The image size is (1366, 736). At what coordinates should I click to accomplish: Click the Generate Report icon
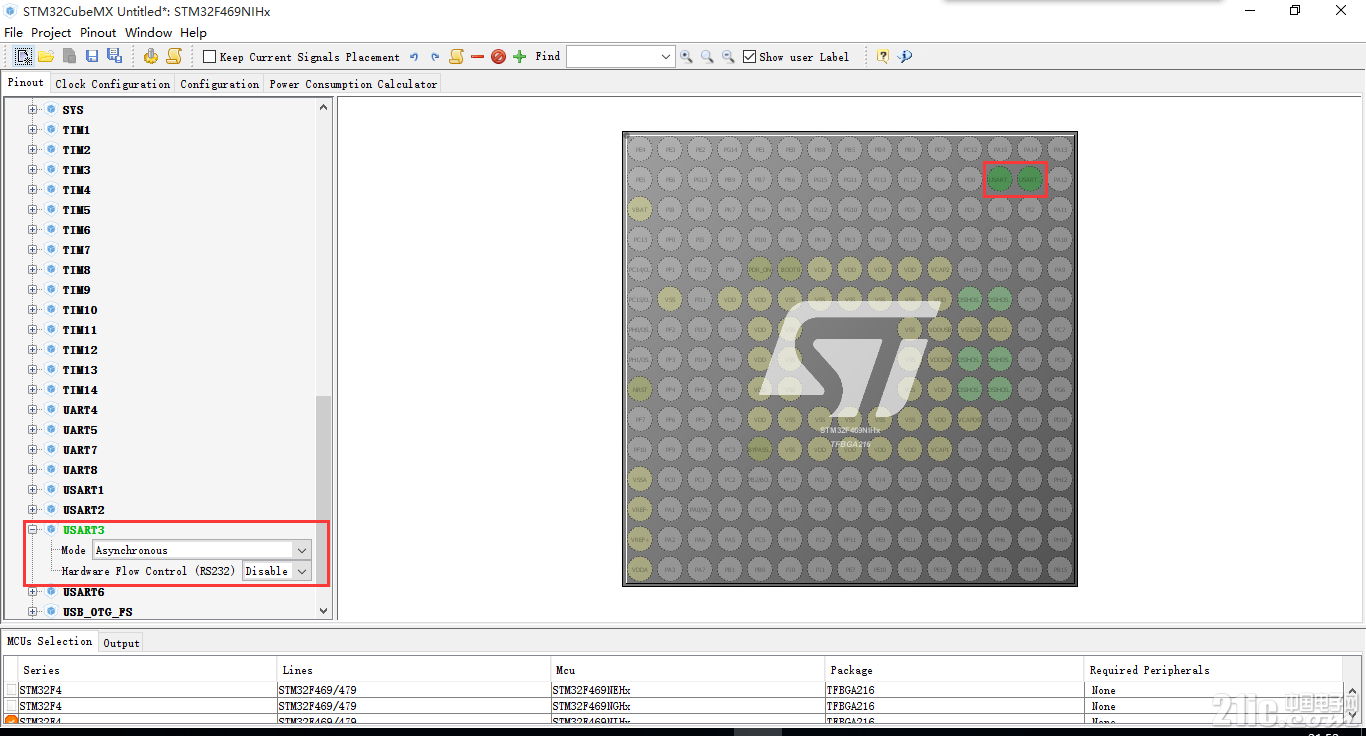tap(174, 56)
